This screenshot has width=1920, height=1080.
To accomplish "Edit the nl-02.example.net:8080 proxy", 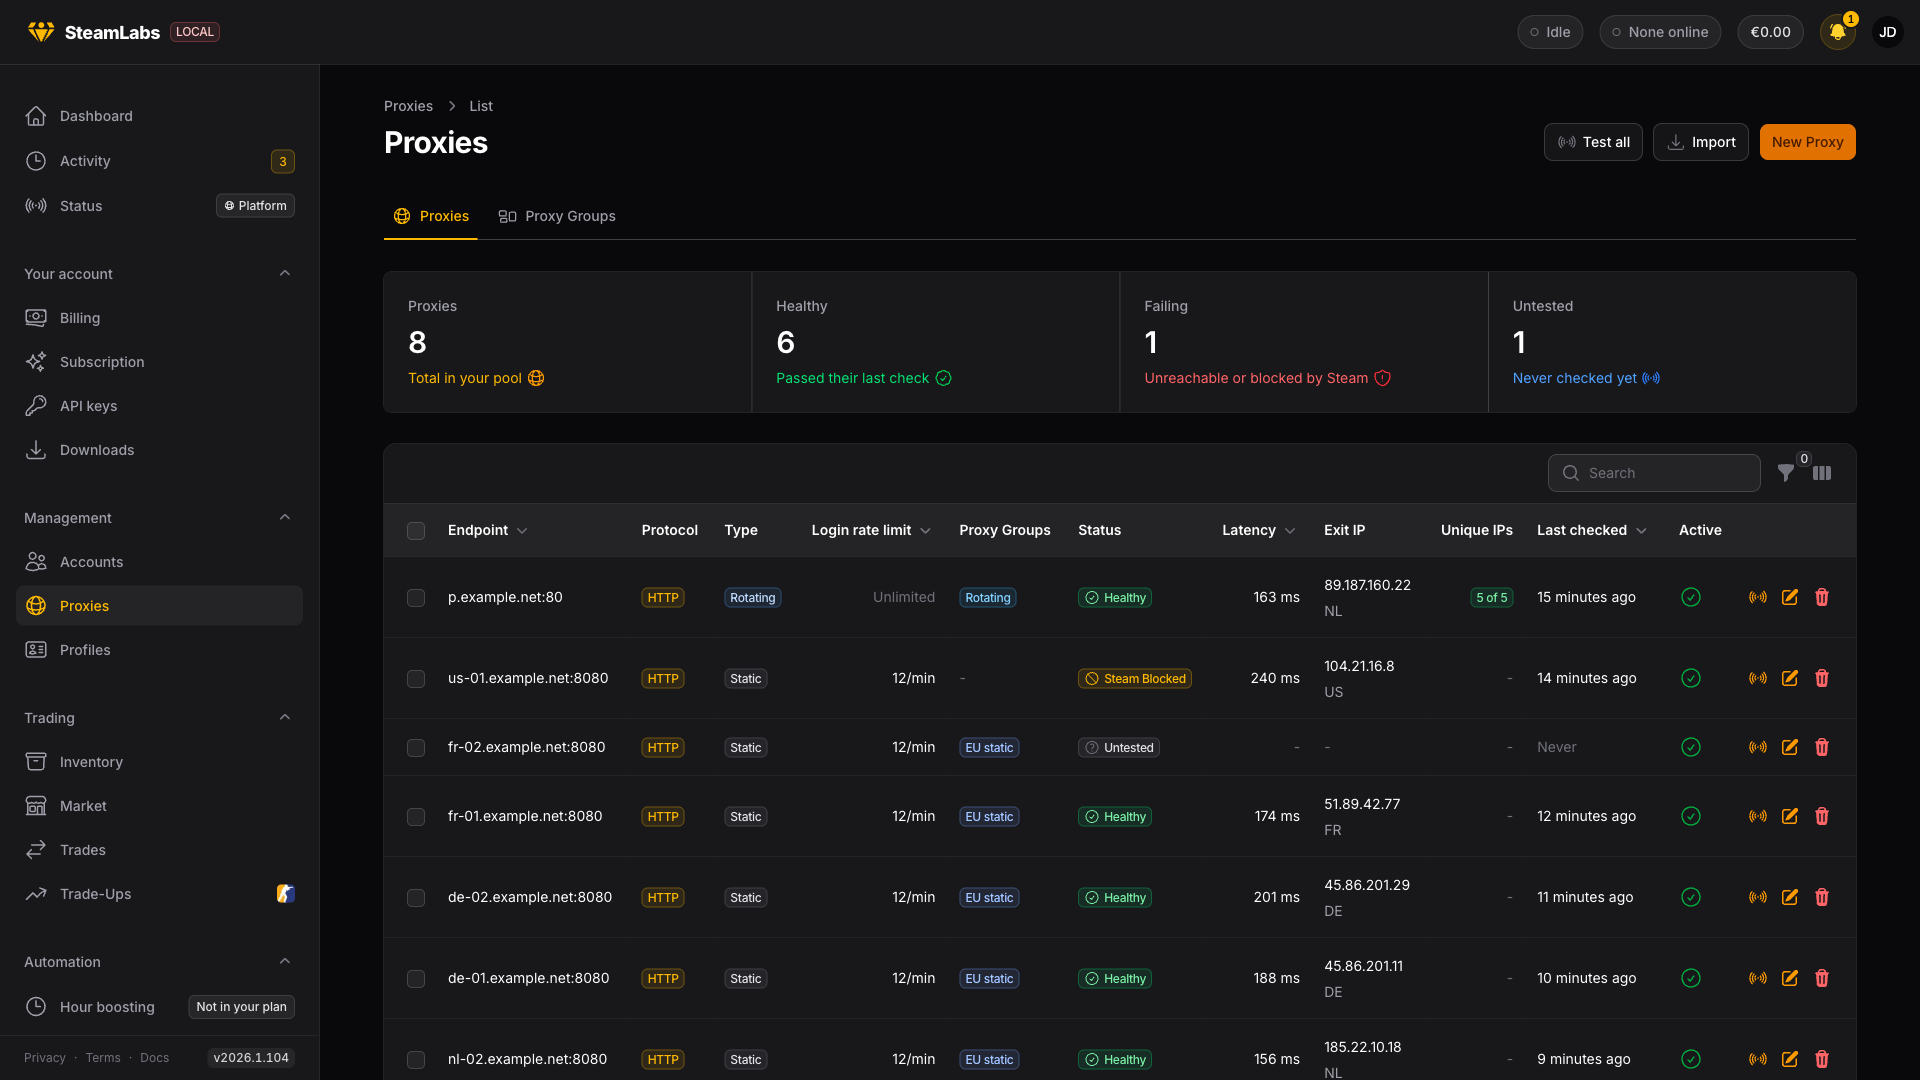I will click(x=1790, y=1059).
